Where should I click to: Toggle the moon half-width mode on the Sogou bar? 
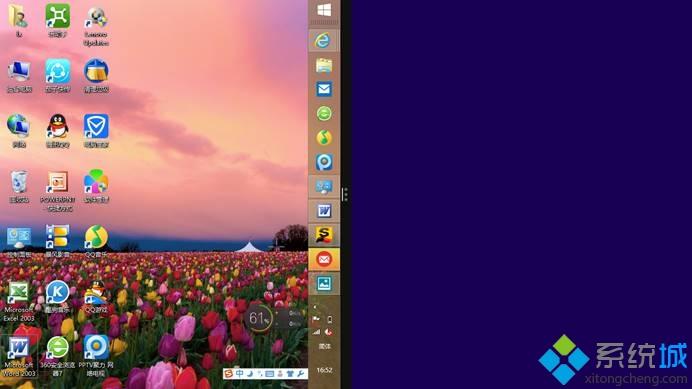pos(250,374)
